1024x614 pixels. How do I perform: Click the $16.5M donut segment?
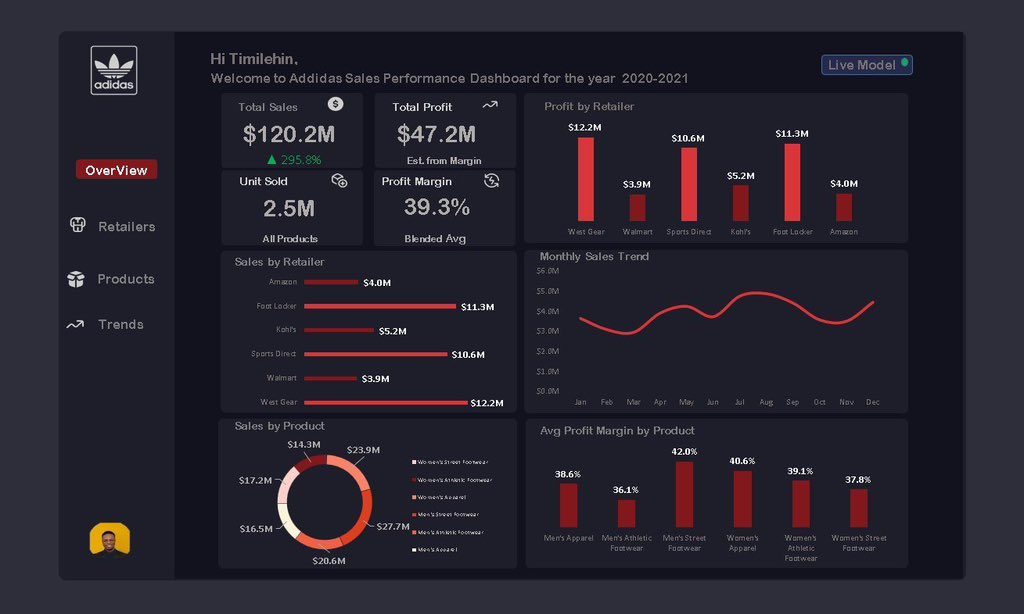286,519
